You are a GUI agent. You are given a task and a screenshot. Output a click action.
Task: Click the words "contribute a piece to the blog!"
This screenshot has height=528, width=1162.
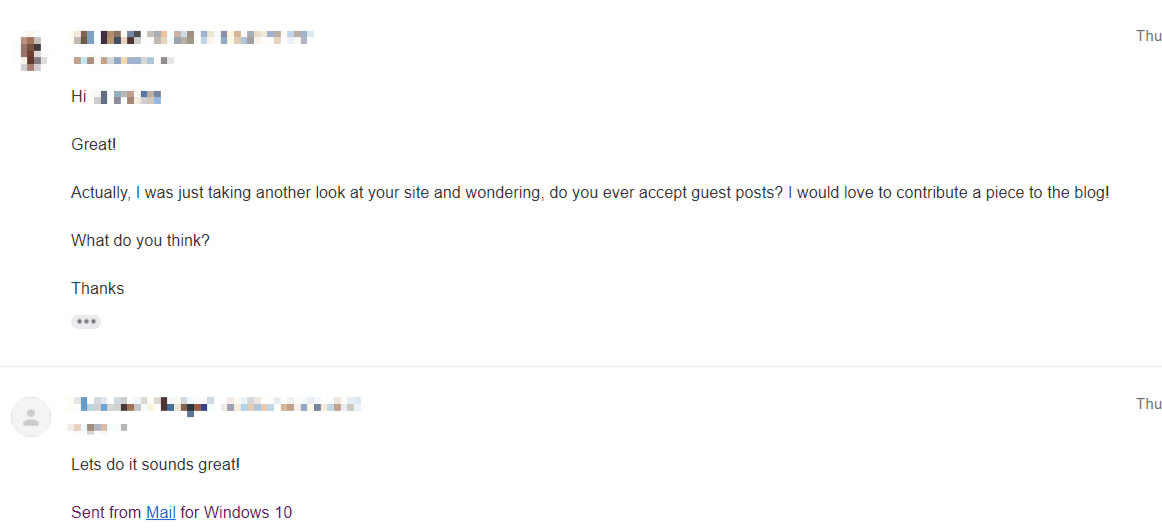(x=1002, y=192)
